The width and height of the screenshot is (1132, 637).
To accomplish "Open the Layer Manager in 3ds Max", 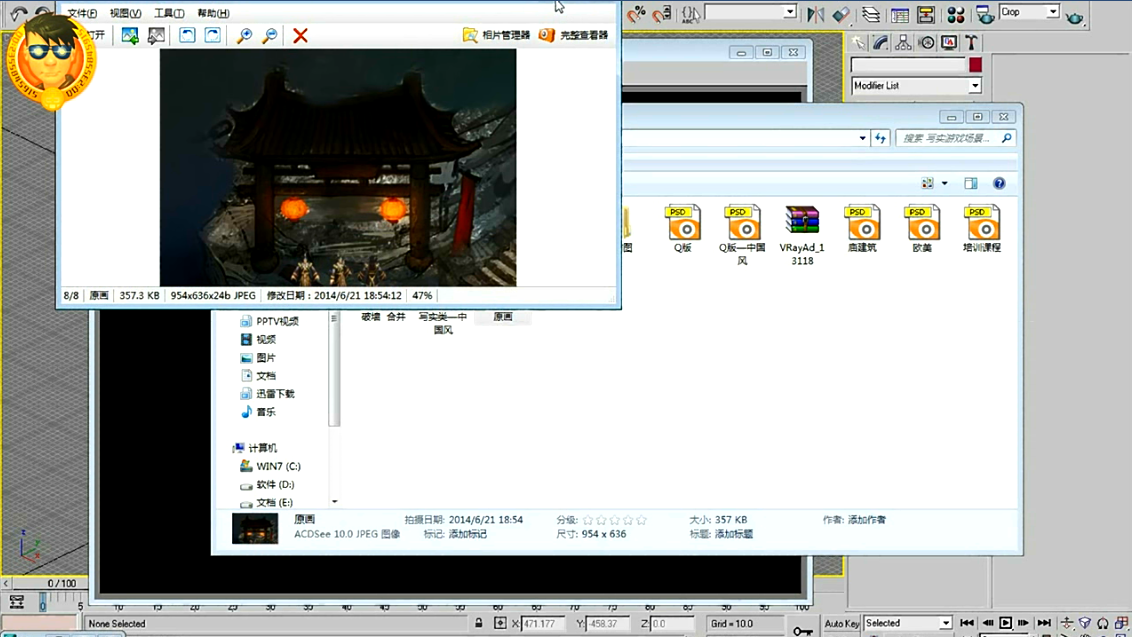I will [x=871, y=14].
